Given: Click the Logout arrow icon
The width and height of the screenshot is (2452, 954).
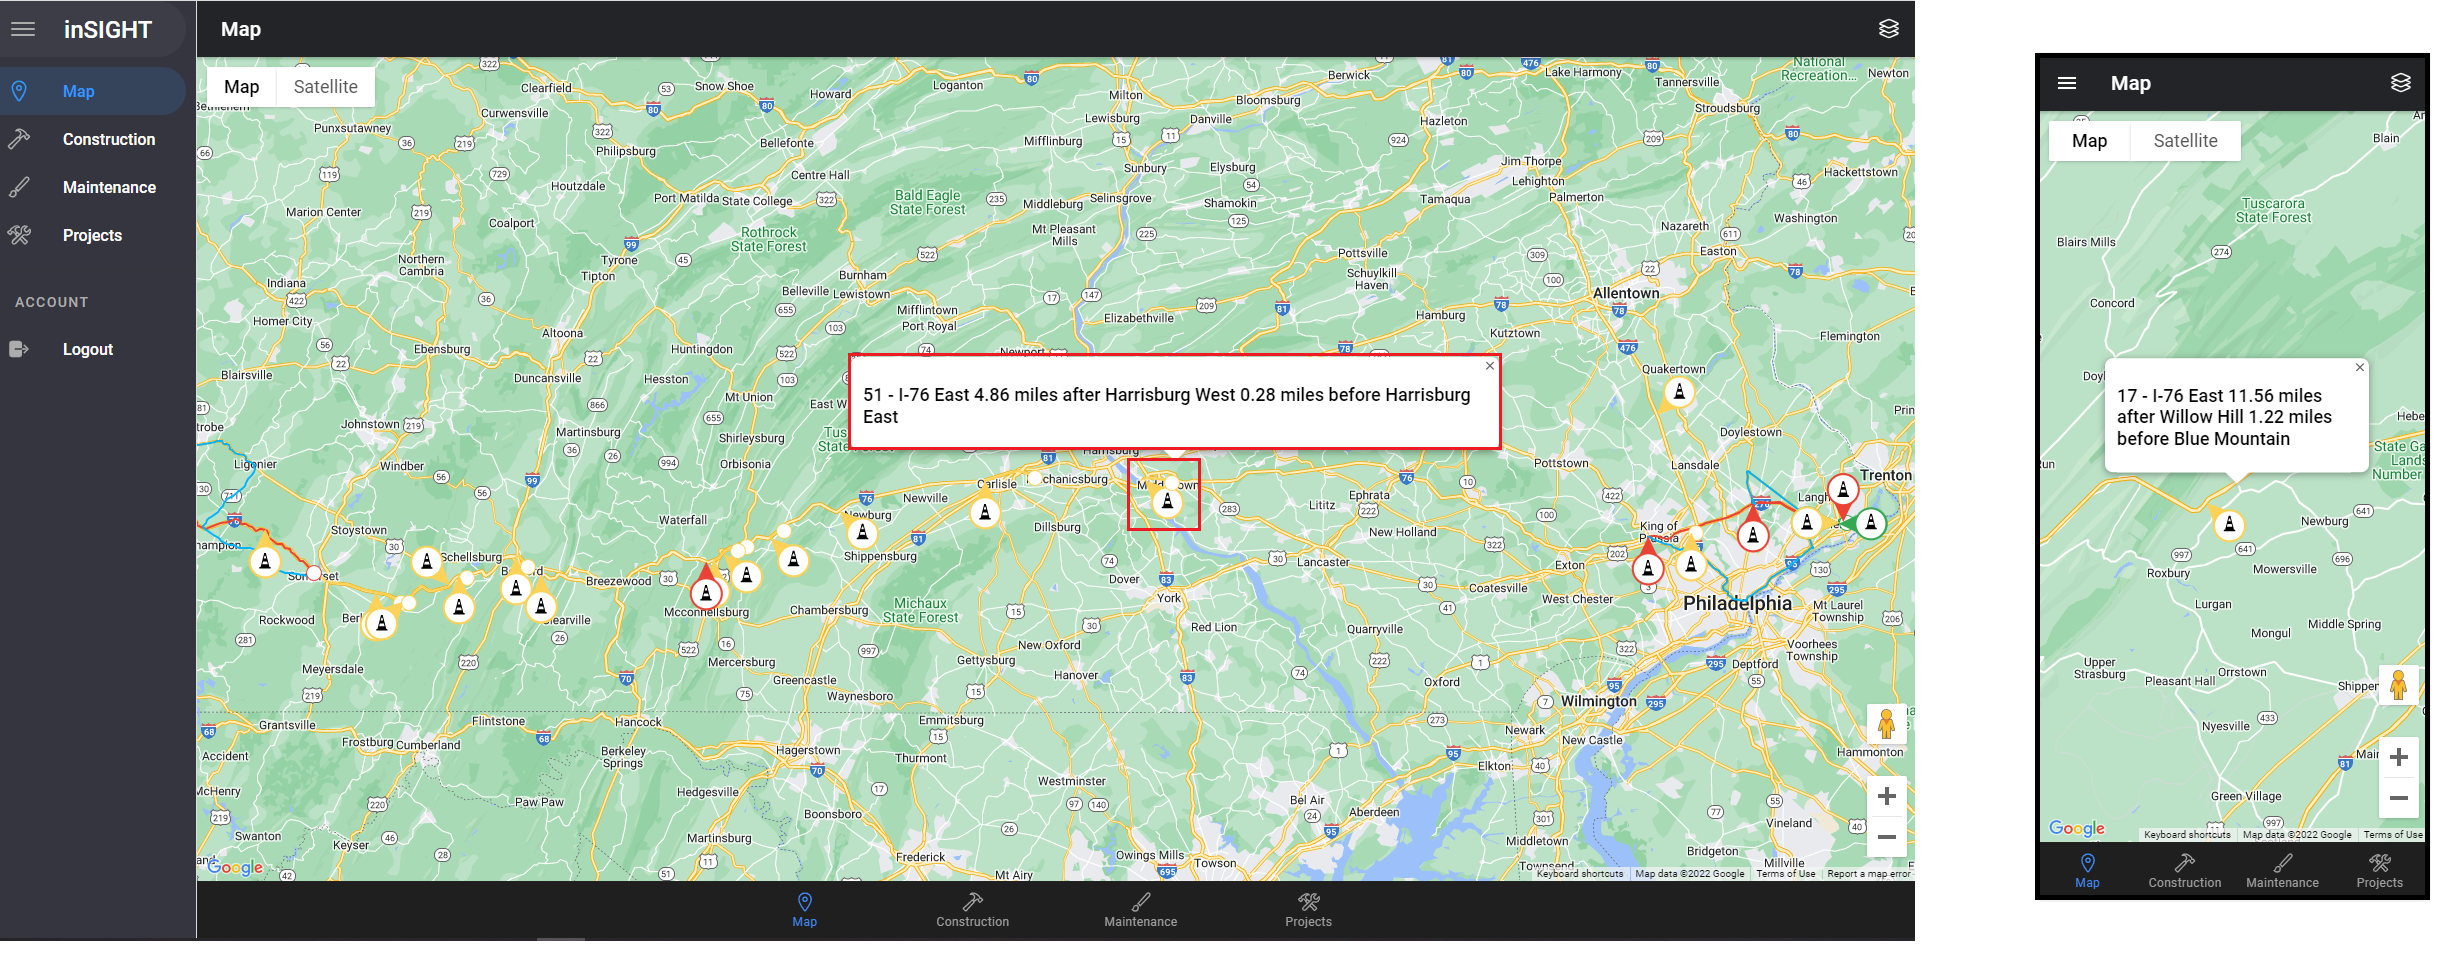Looking at the screenshot, I should coord(19,349).
